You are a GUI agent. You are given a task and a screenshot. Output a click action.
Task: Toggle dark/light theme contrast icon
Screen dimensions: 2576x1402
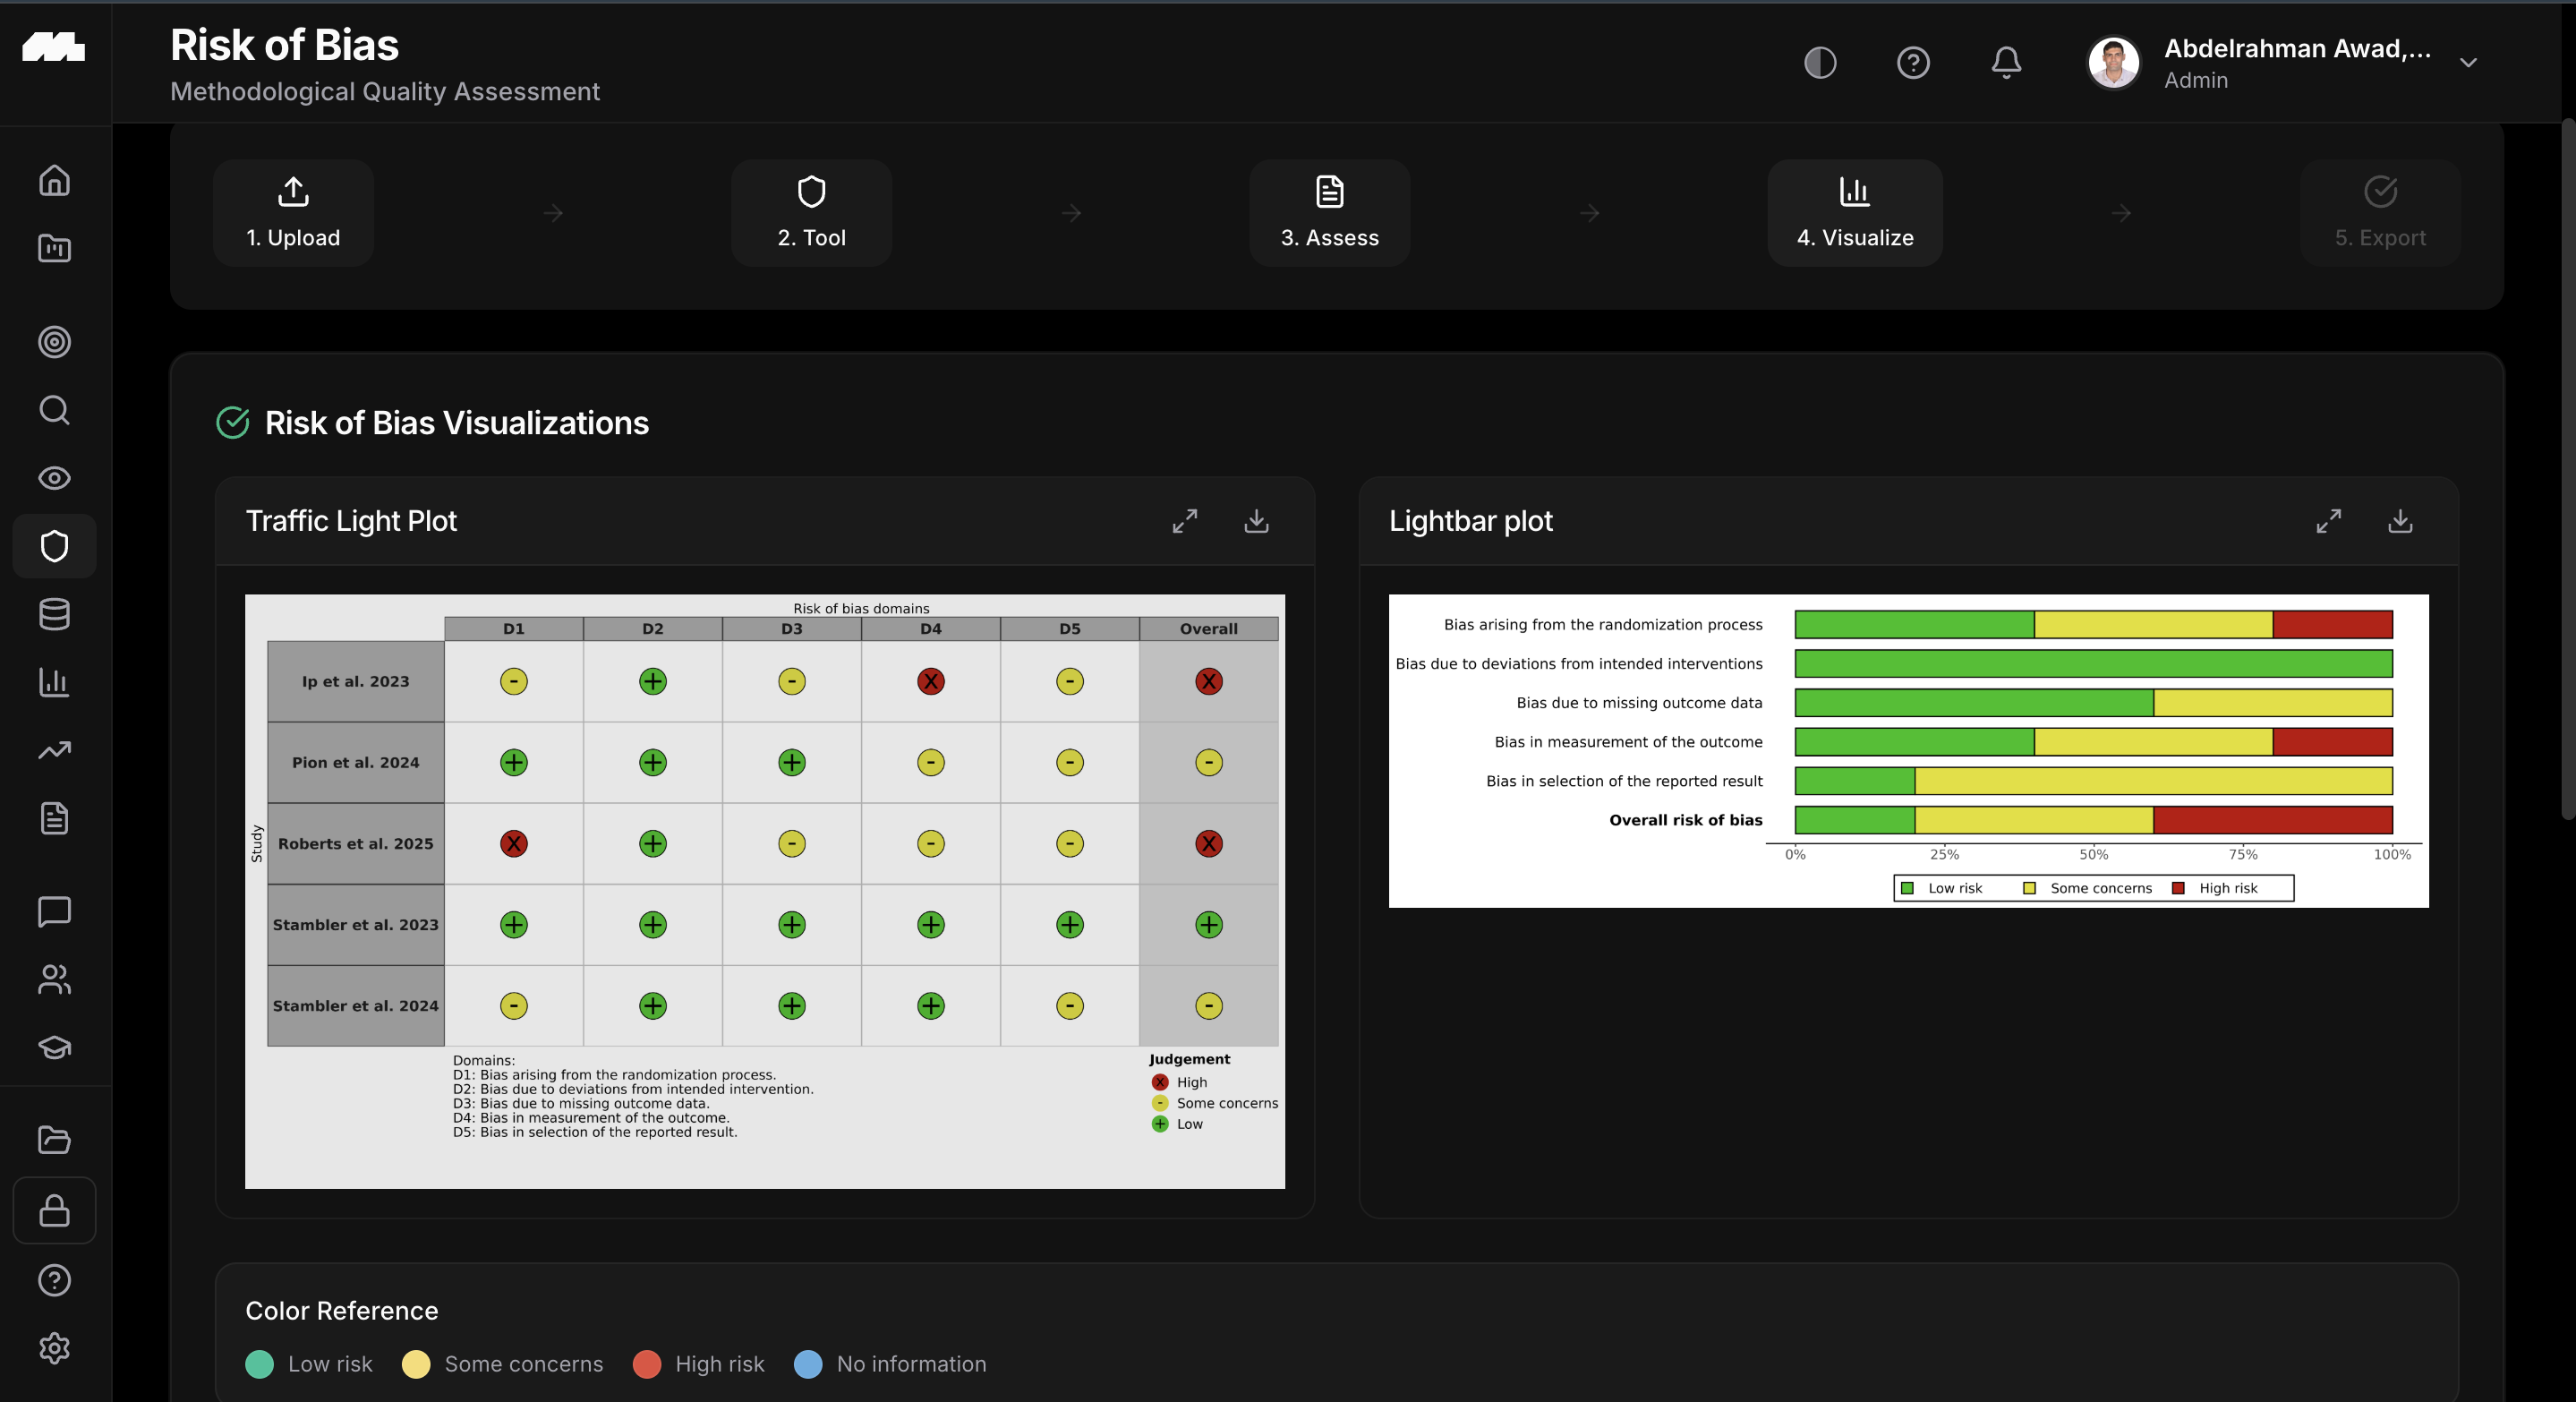point(1819,63)
